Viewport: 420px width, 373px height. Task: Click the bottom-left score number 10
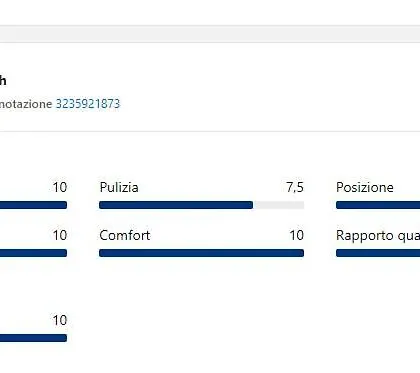60,320
